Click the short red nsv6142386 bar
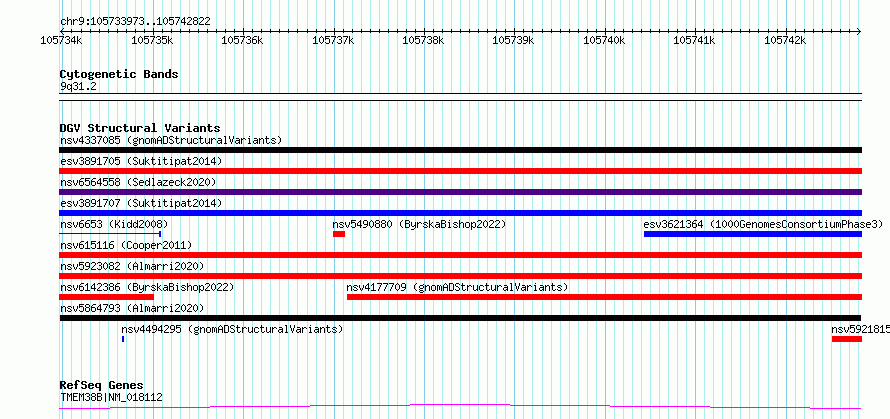The image size is (890, 419). coord(107,297)
